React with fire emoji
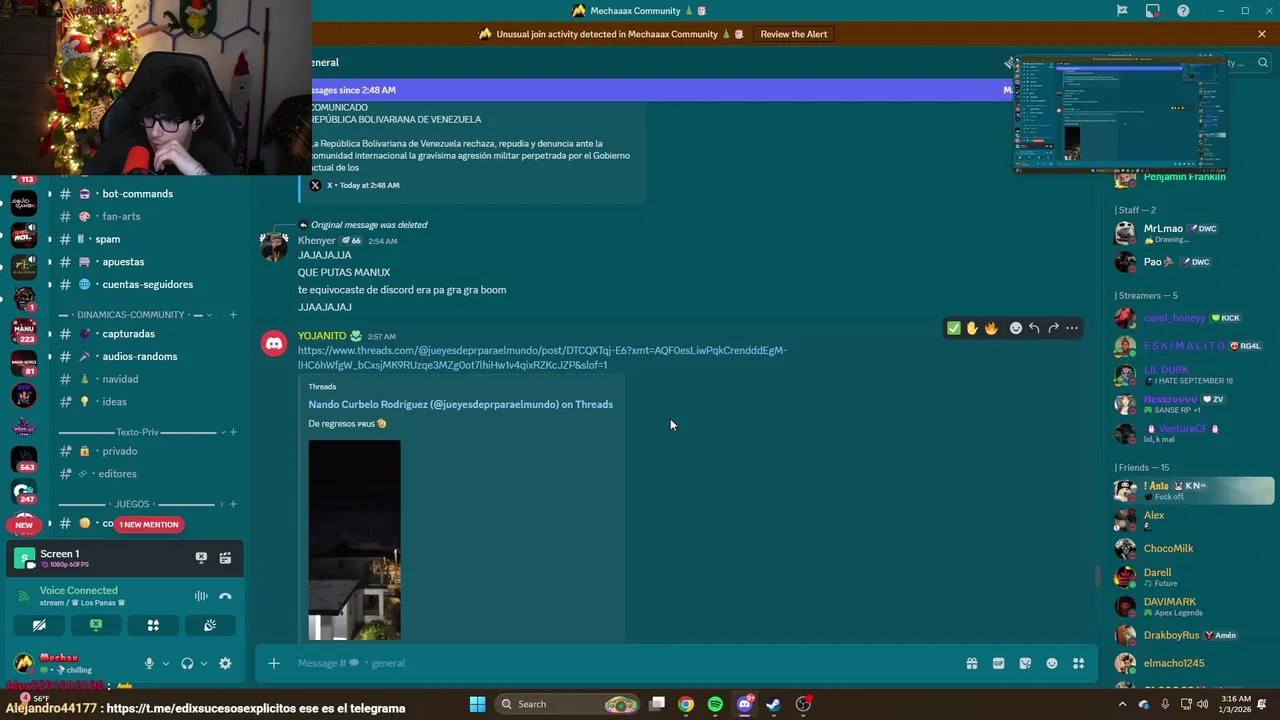Viewport: 1280px width, 720px height. pyautogui.click(x=991, y=328)
